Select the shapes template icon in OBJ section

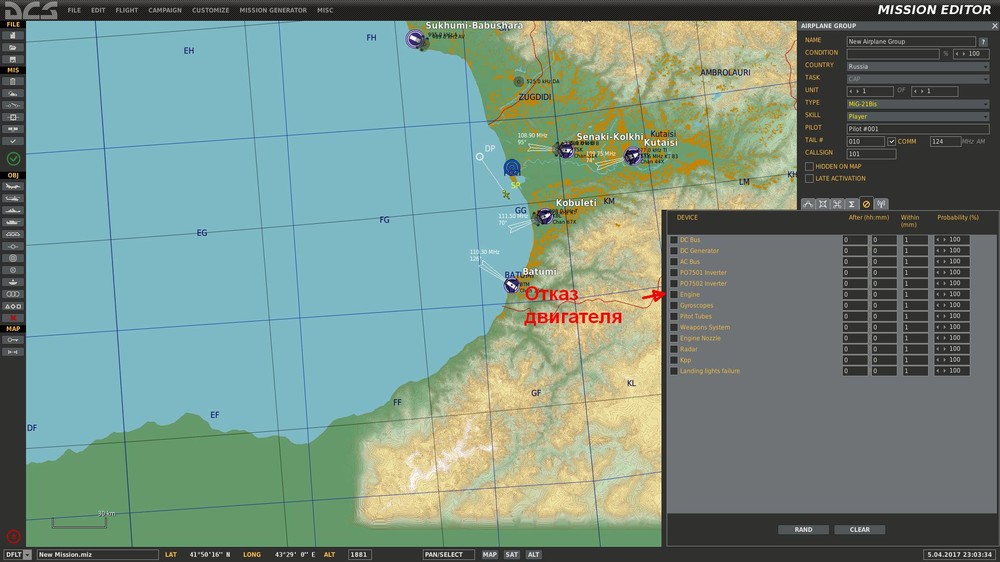(x=13, y=306)
